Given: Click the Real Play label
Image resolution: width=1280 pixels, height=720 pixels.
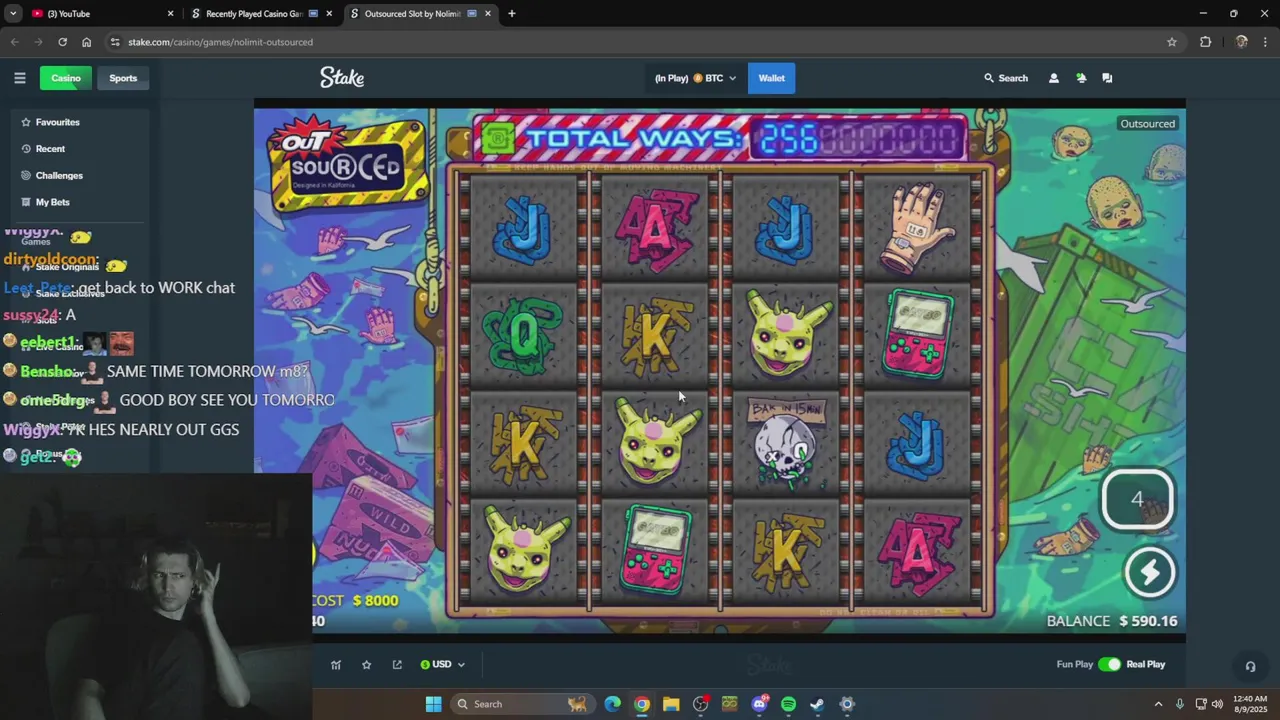Looking at the screenshot, I should pyautogui.click(x=1146, y=665).
